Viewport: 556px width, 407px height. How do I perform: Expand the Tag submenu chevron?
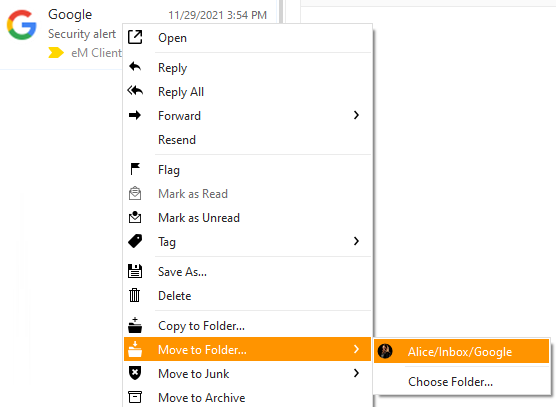tap(356, 241)
